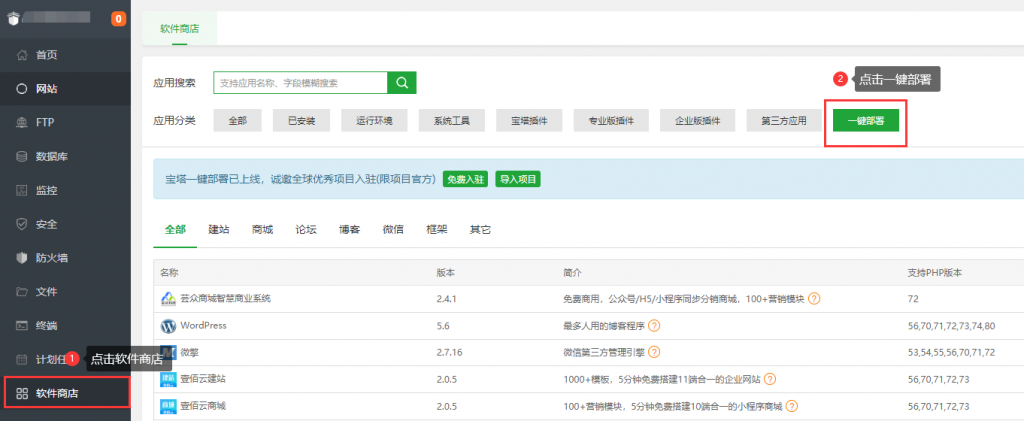
Task: Filter by 系统工具 category
Action: (x=452, y=121)
